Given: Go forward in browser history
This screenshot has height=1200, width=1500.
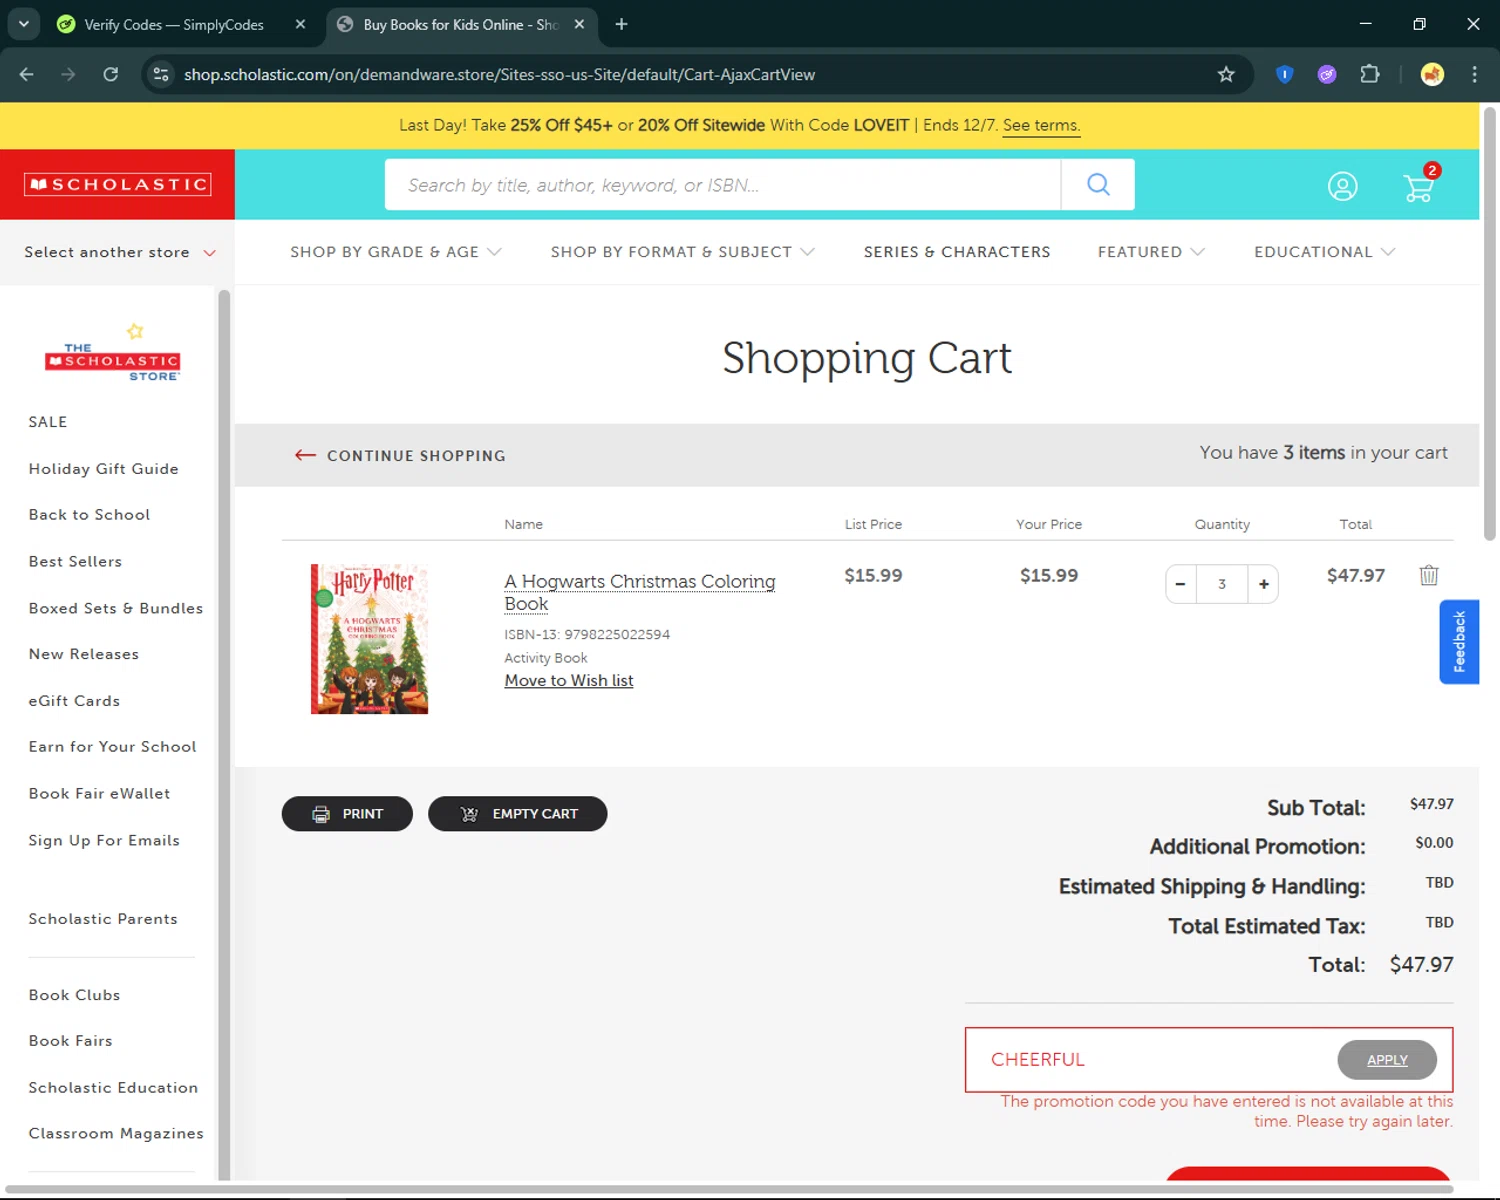Looking at the screenshot, I should click(x=68, y=74).
